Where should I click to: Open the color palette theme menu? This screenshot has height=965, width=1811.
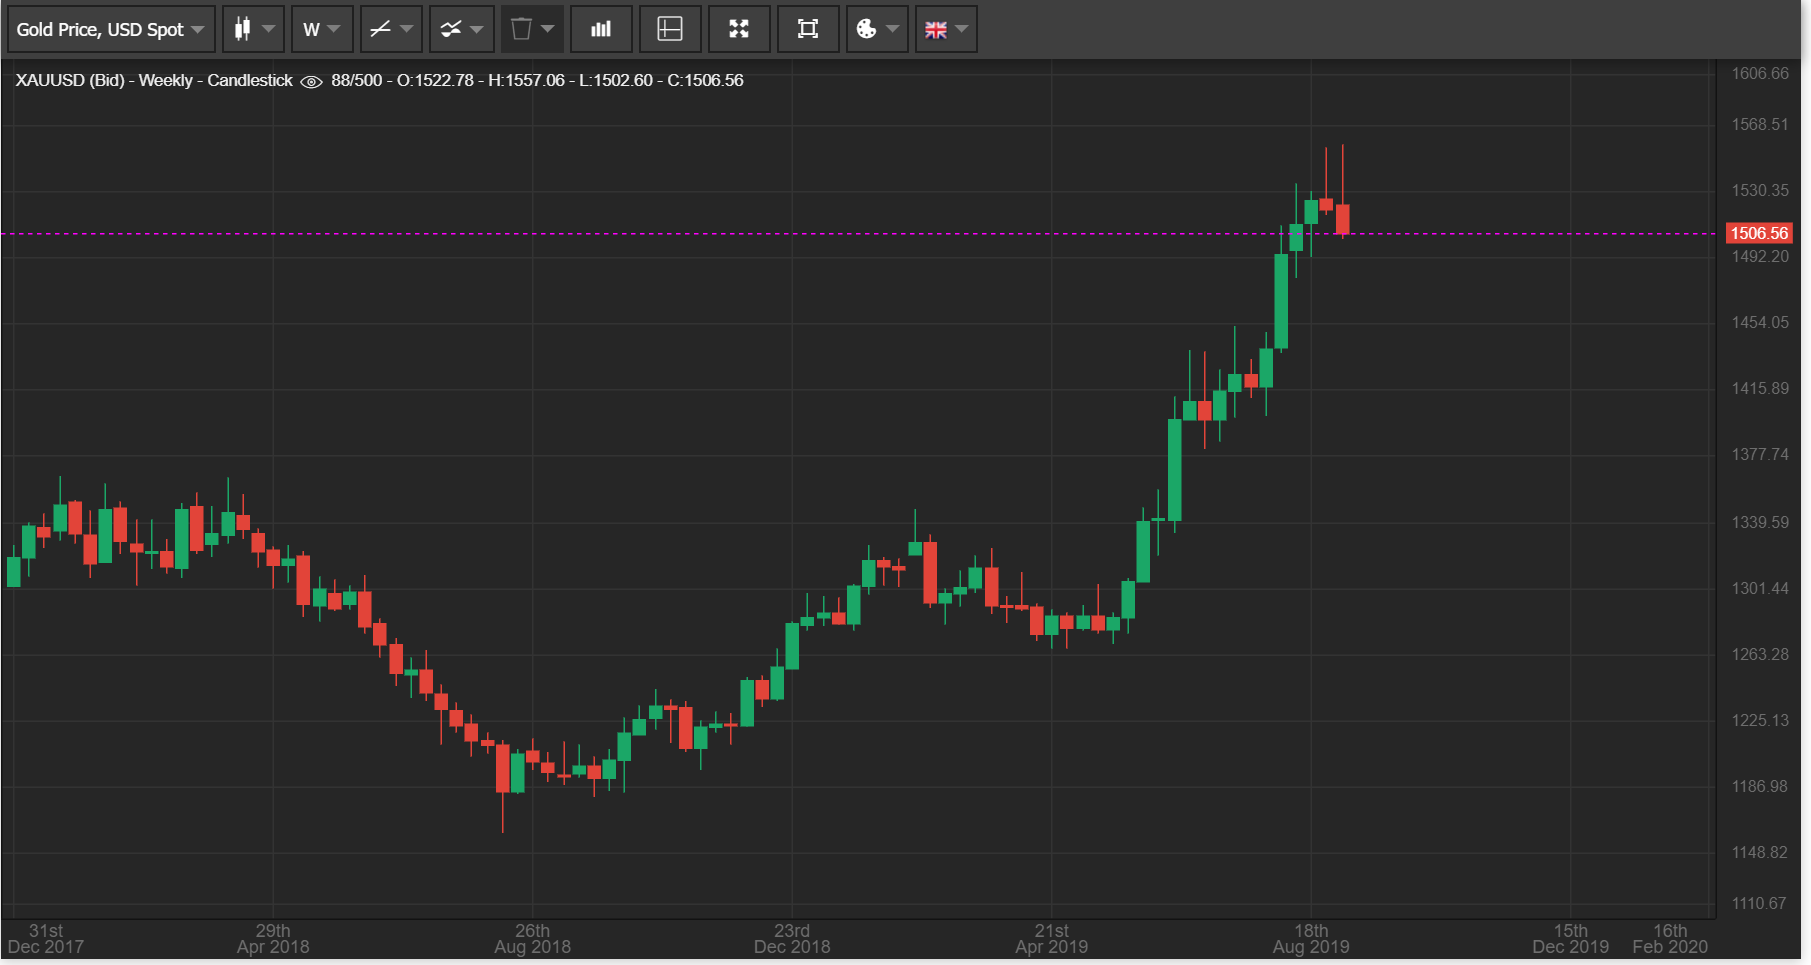877,30
